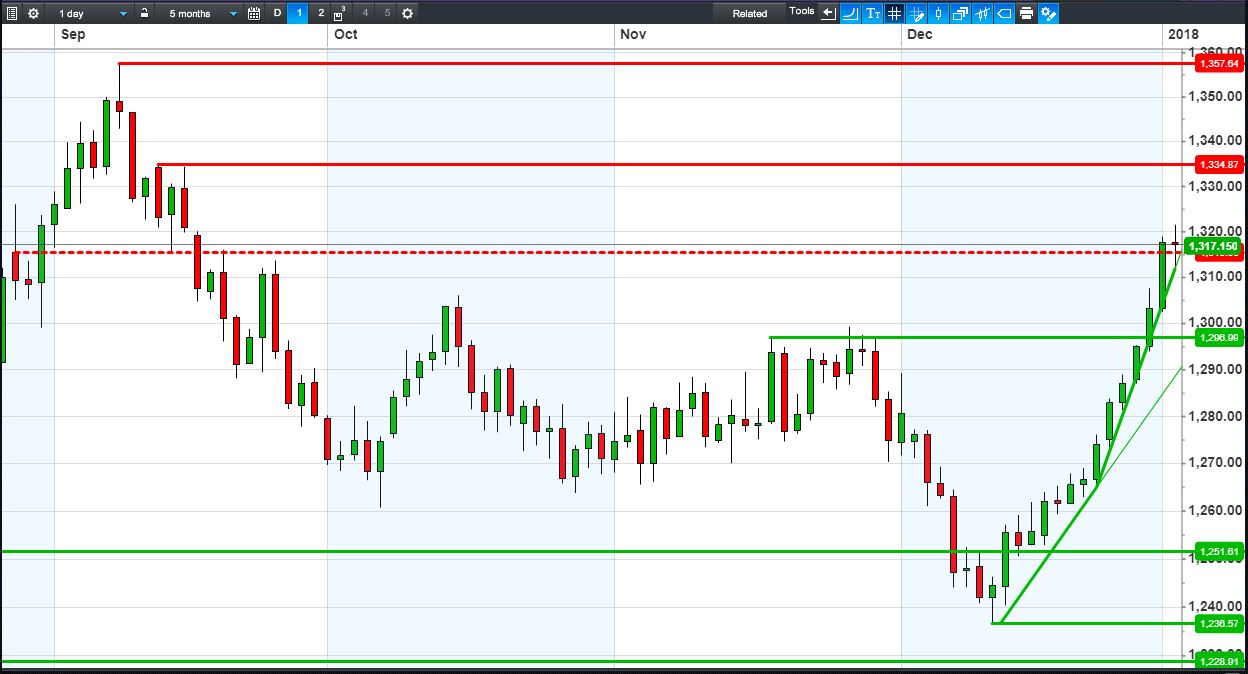The width and height of the screenshot is (1248, 674).
Task: Select the 1,251.61 green support label
Action: tap(1218, 552)
